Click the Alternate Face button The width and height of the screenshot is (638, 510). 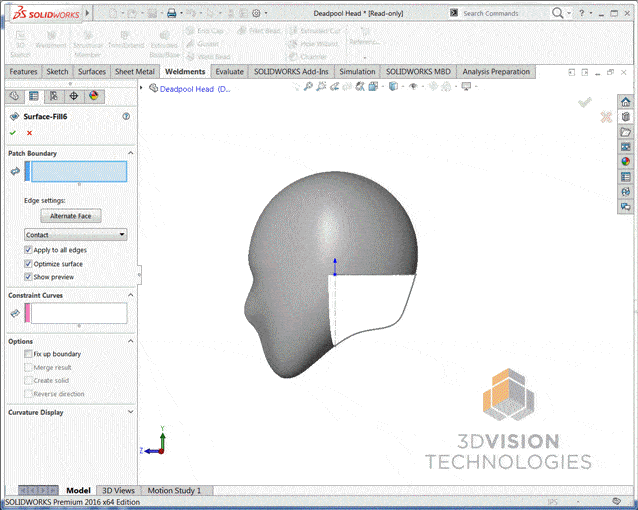click(71, 216)
